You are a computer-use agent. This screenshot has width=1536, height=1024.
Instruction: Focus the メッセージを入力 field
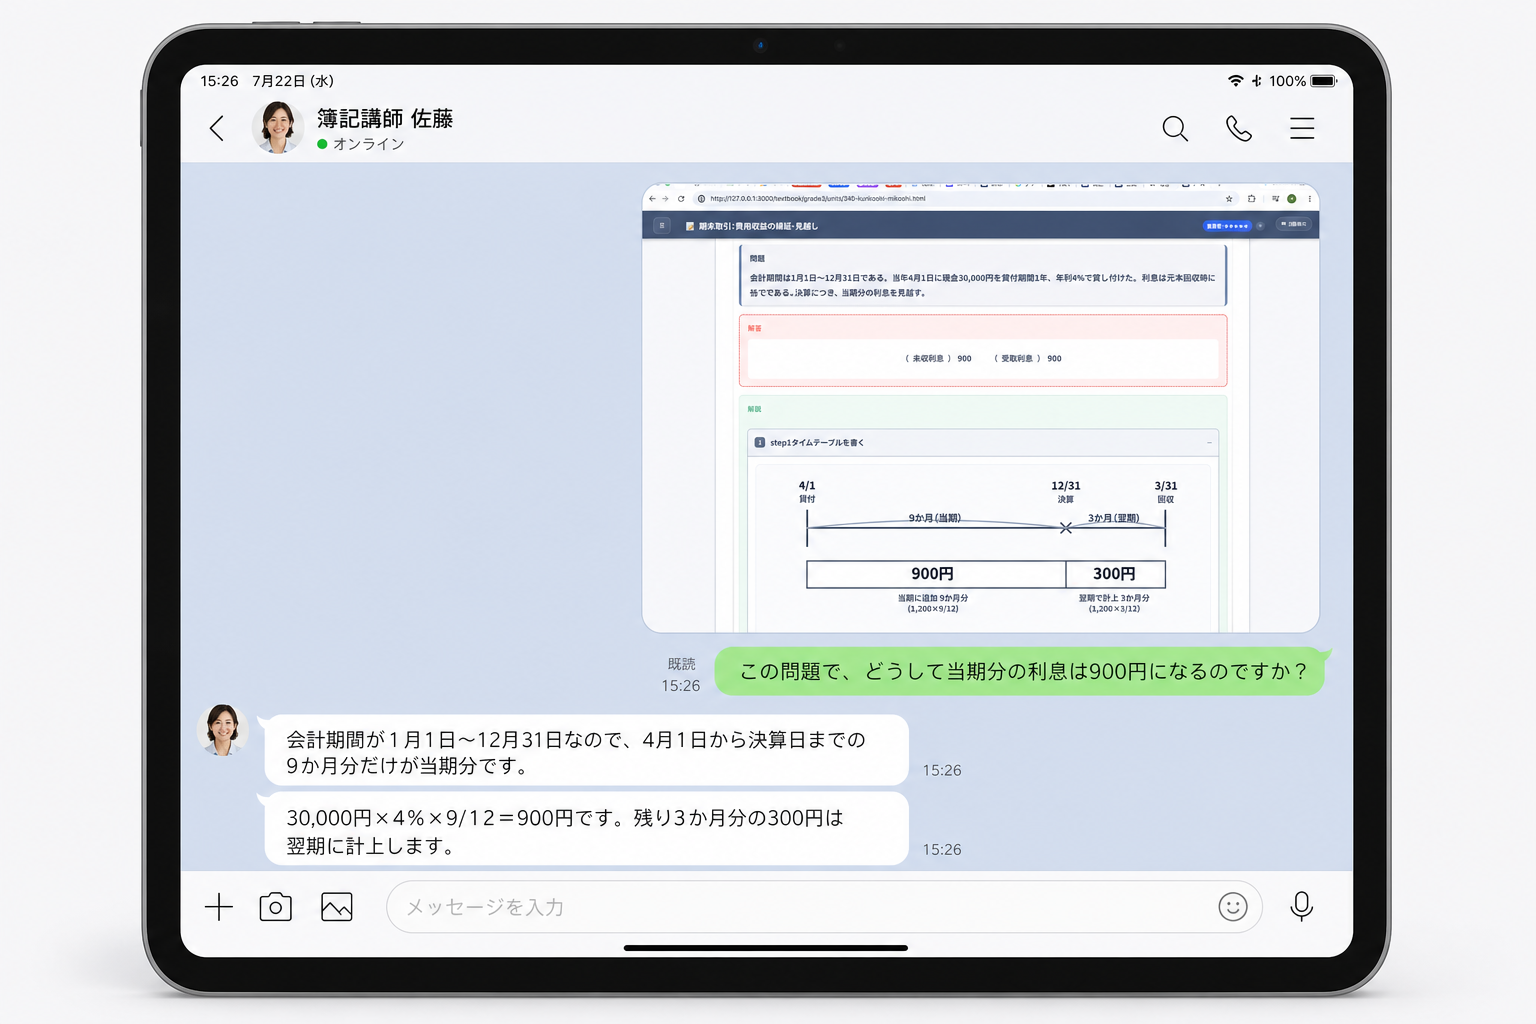(x=824, y=907)
